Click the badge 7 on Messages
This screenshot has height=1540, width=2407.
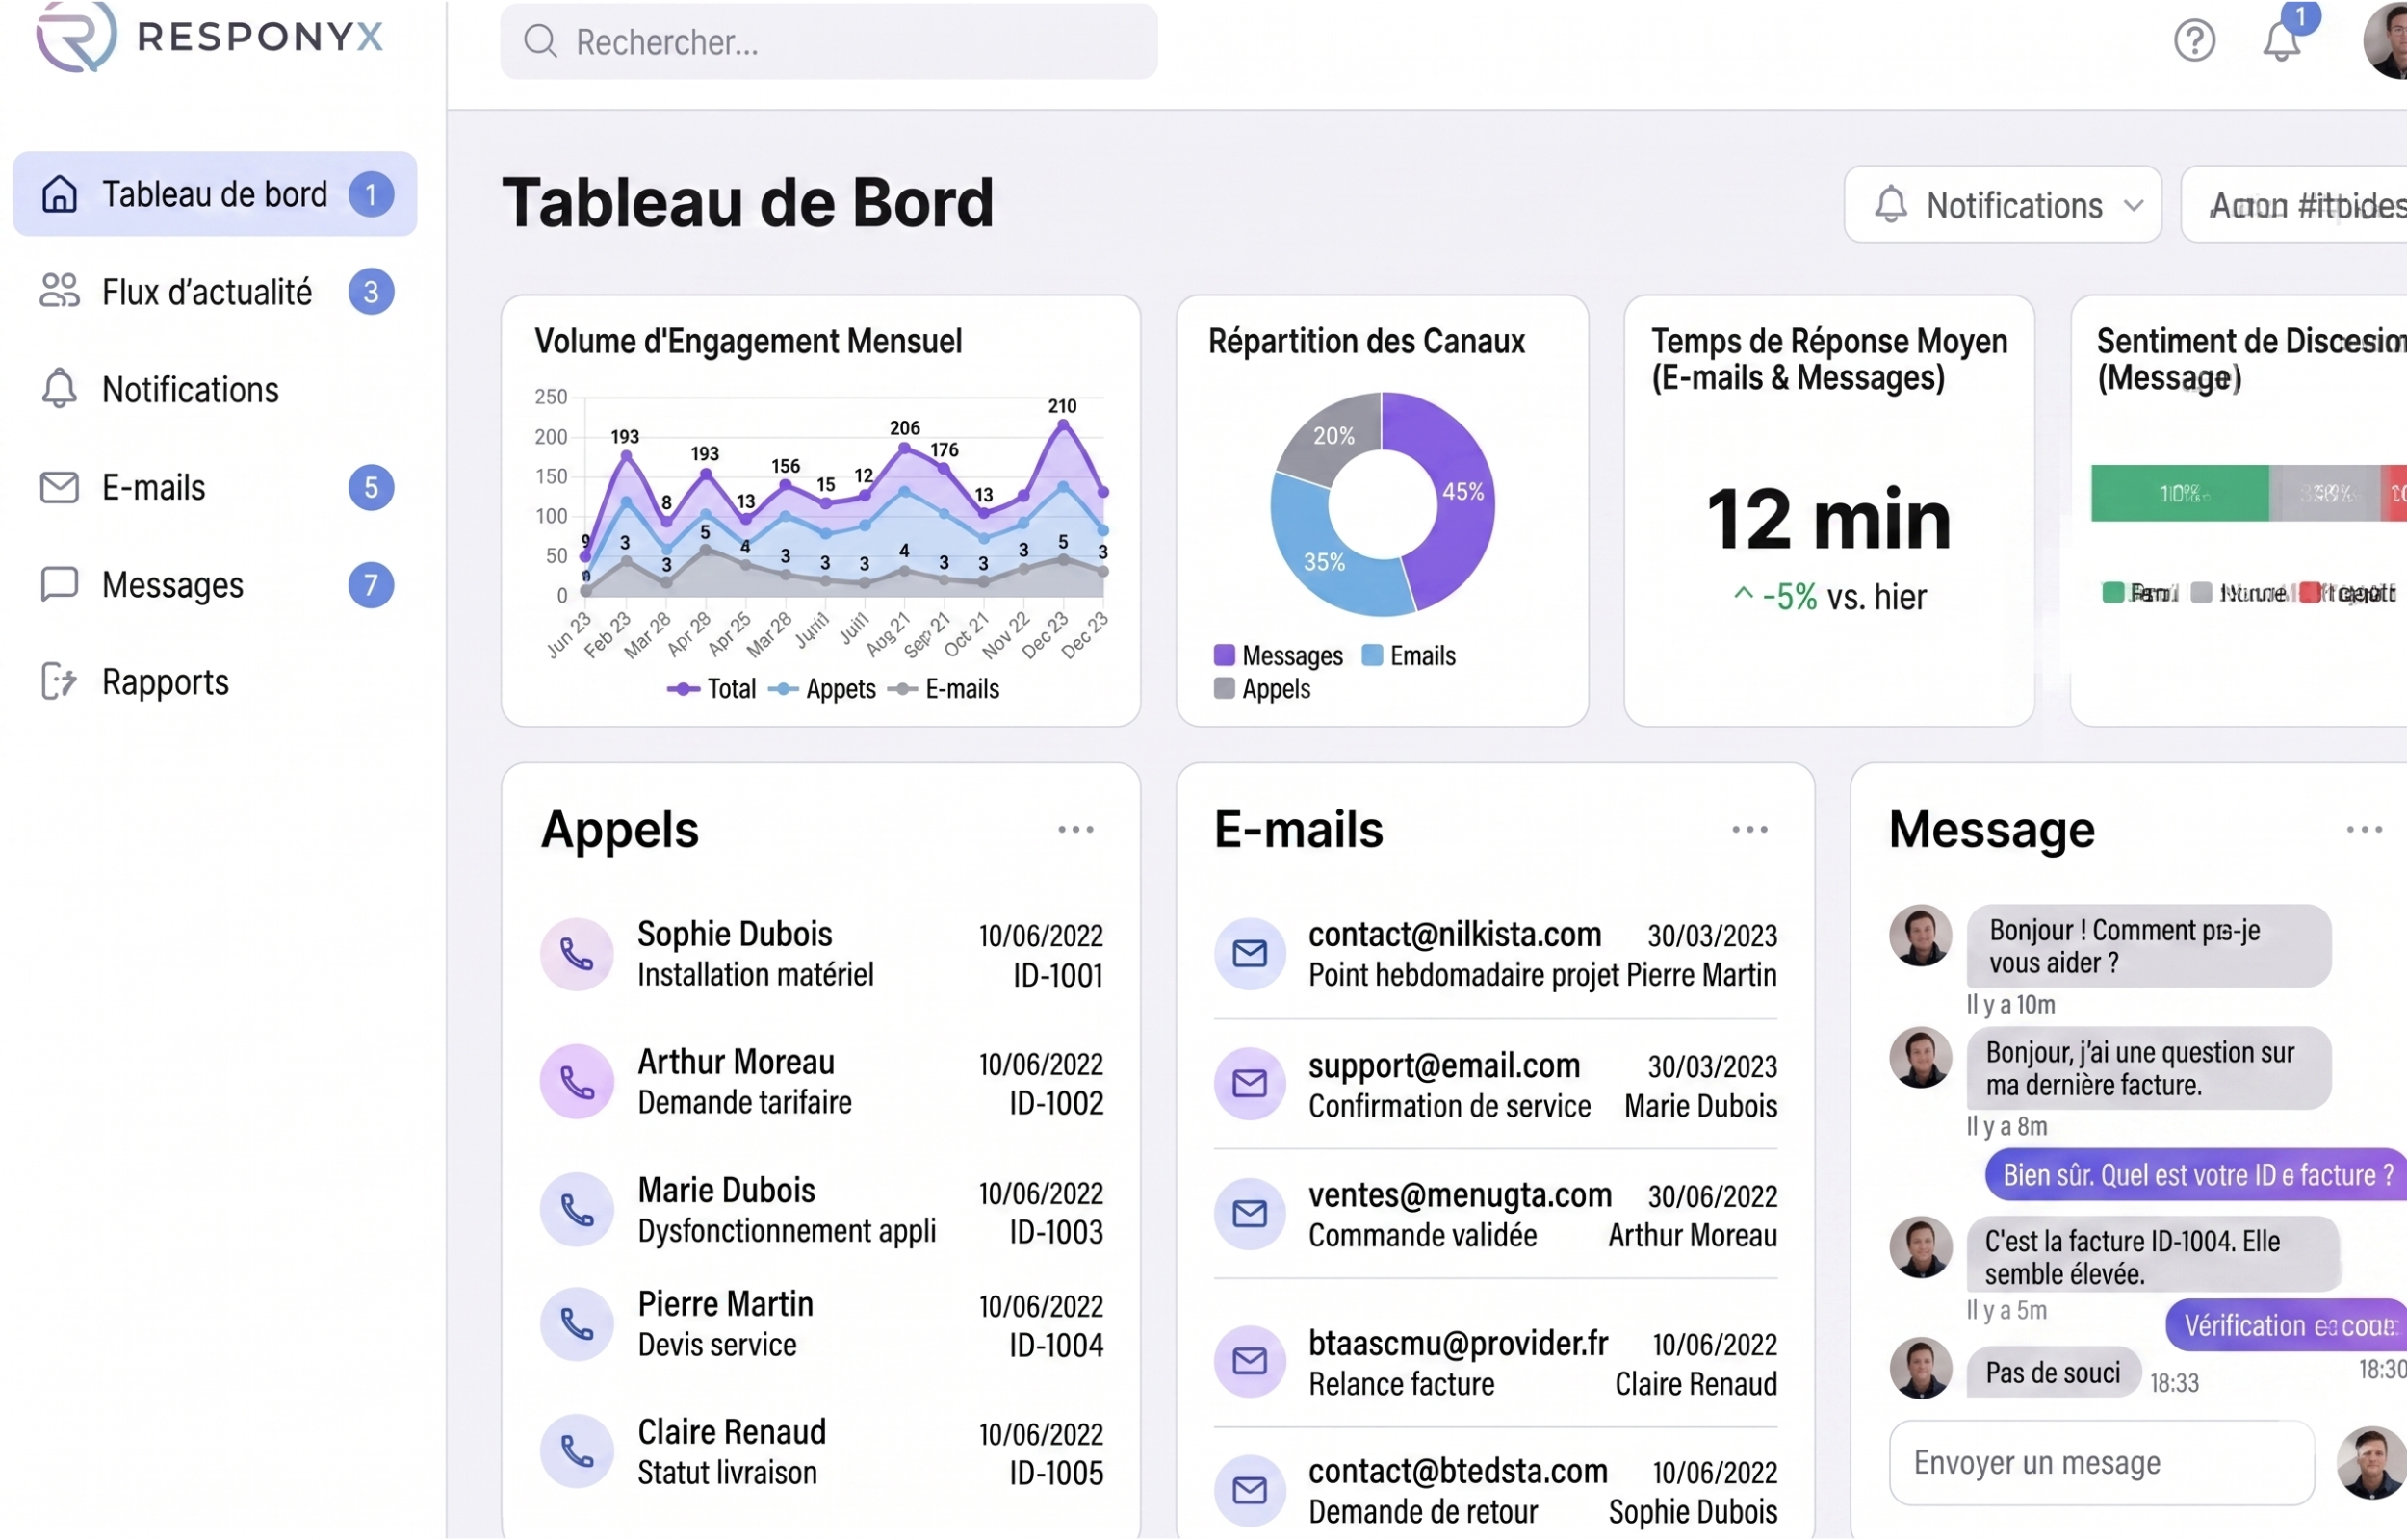(371, 584)
